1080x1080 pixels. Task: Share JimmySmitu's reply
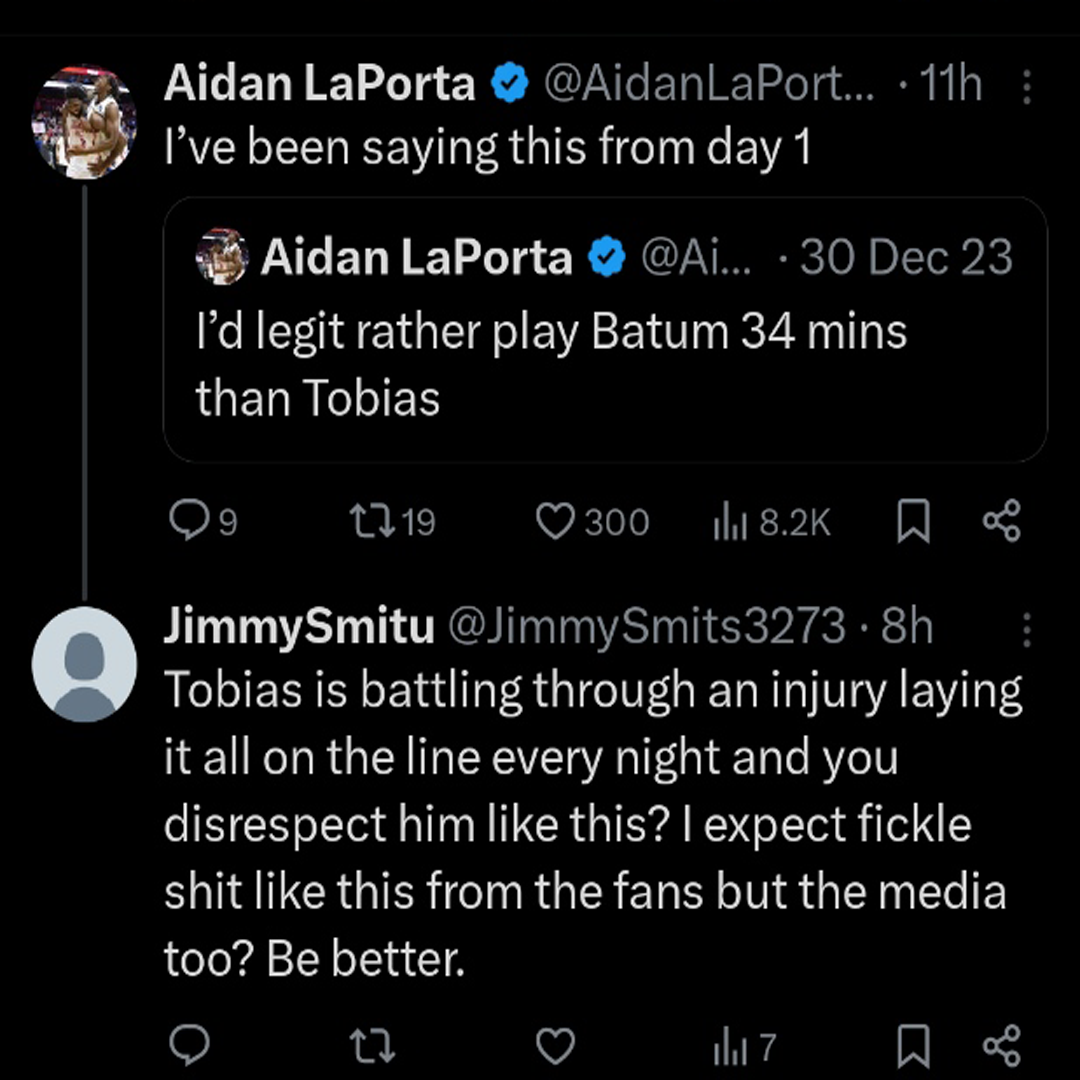(x=1001, y=1046)
